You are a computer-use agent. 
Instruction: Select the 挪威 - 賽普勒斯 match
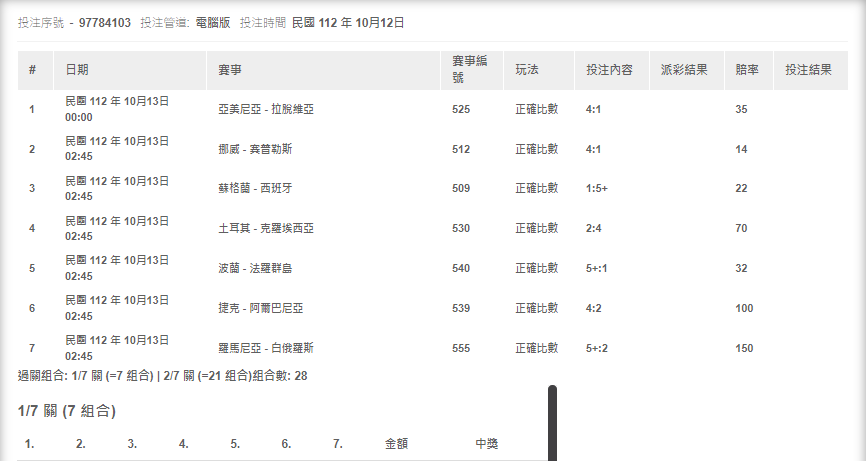point(255,149)
